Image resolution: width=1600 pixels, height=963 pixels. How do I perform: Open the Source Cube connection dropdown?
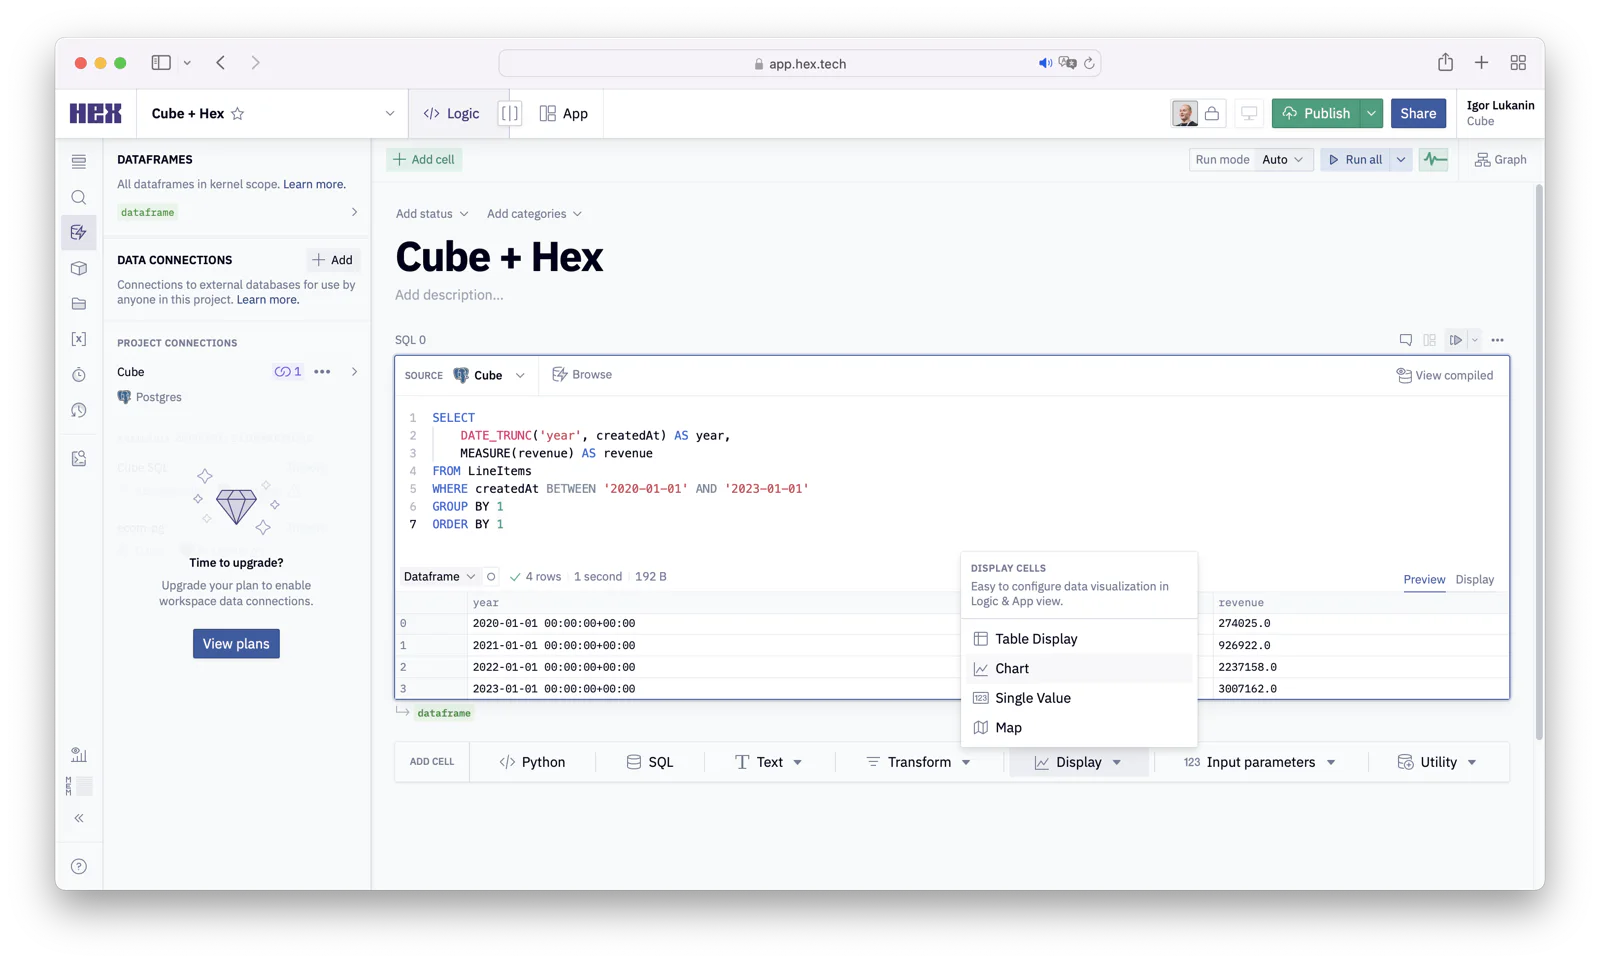(x=489, y=375)
